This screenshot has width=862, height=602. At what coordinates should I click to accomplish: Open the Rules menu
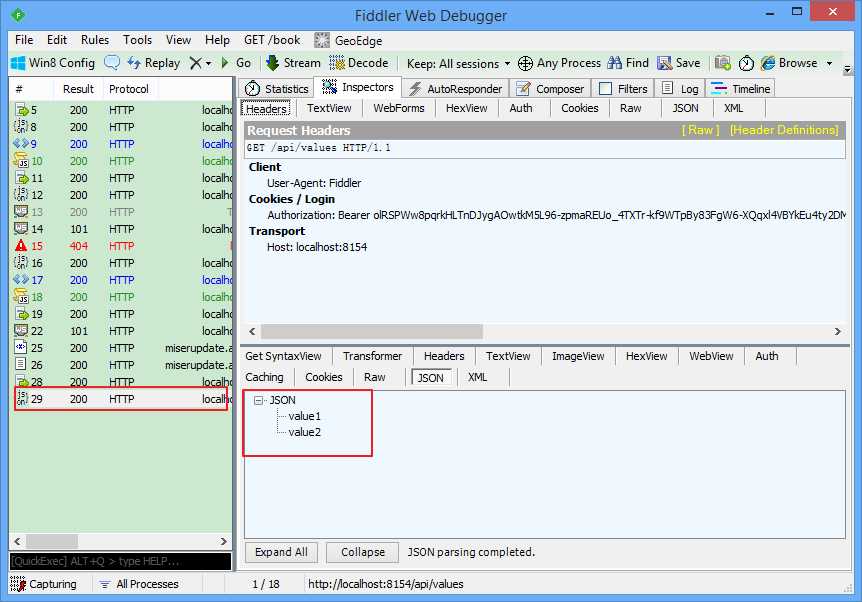point(95,40)
